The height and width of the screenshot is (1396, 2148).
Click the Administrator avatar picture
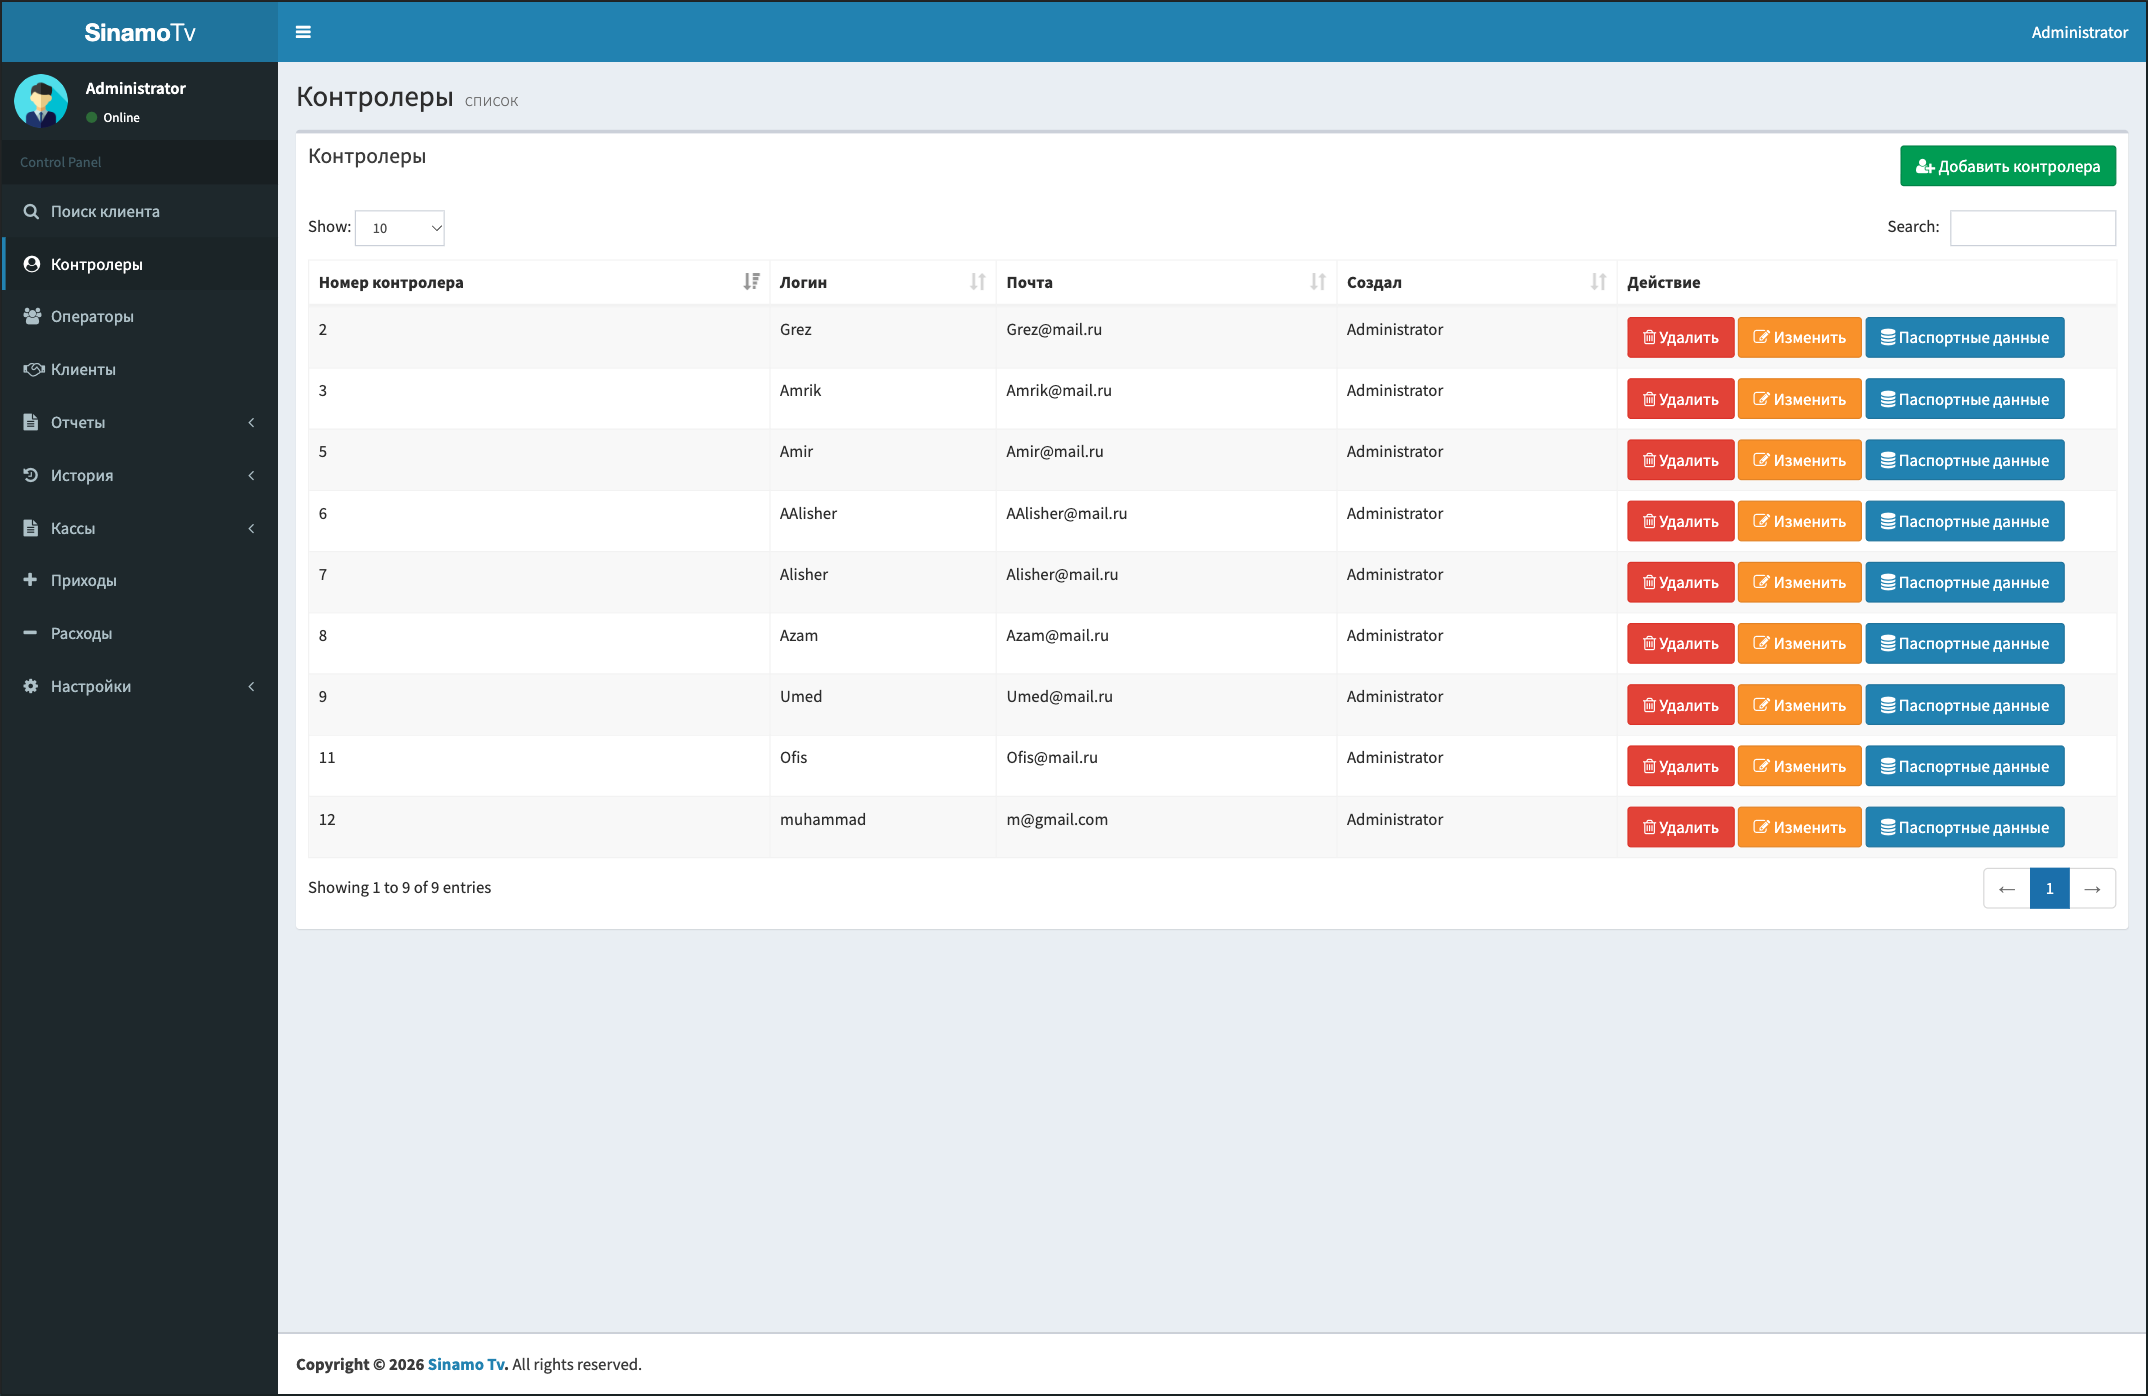[41, 101]
